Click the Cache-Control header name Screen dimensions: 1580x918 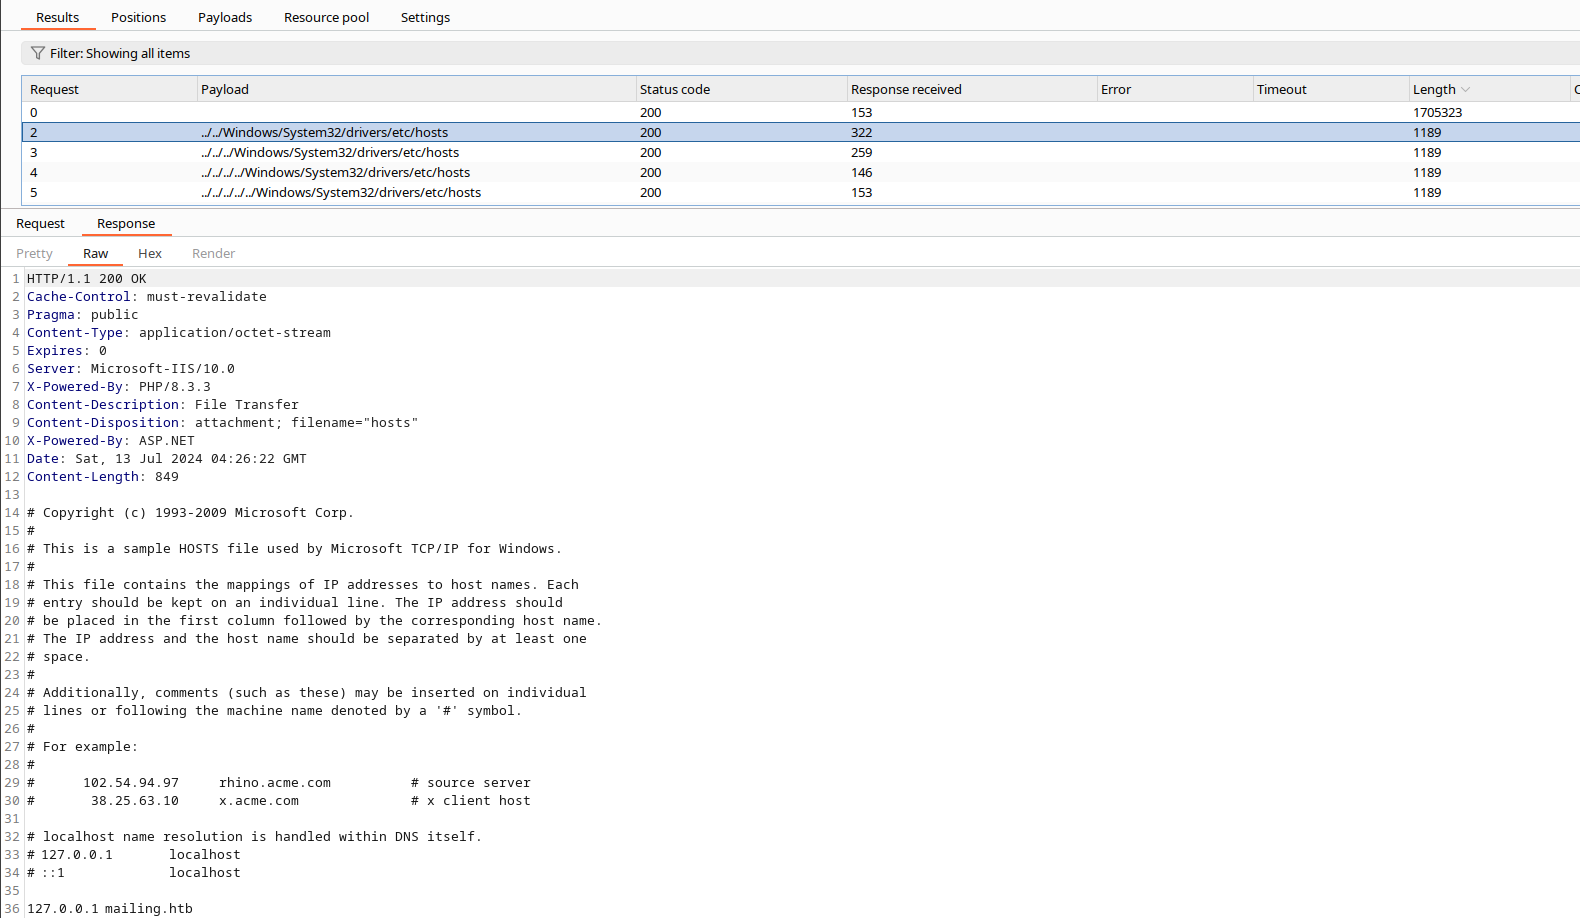pyautogui.click(x=78, y=297)
